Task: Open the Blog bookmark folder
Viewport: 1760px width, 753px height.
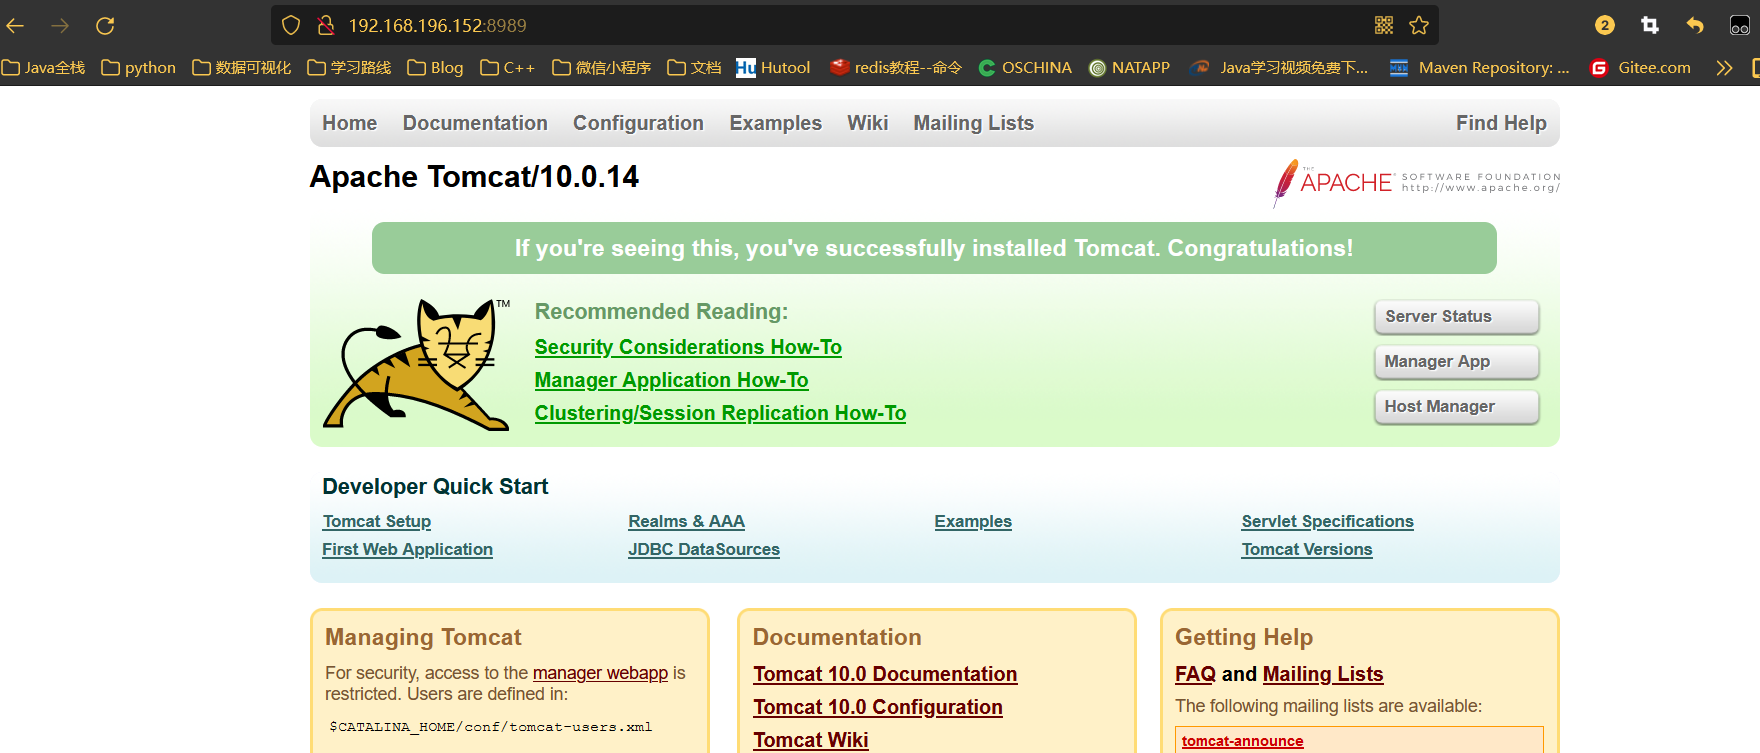Action: (435, 68)
